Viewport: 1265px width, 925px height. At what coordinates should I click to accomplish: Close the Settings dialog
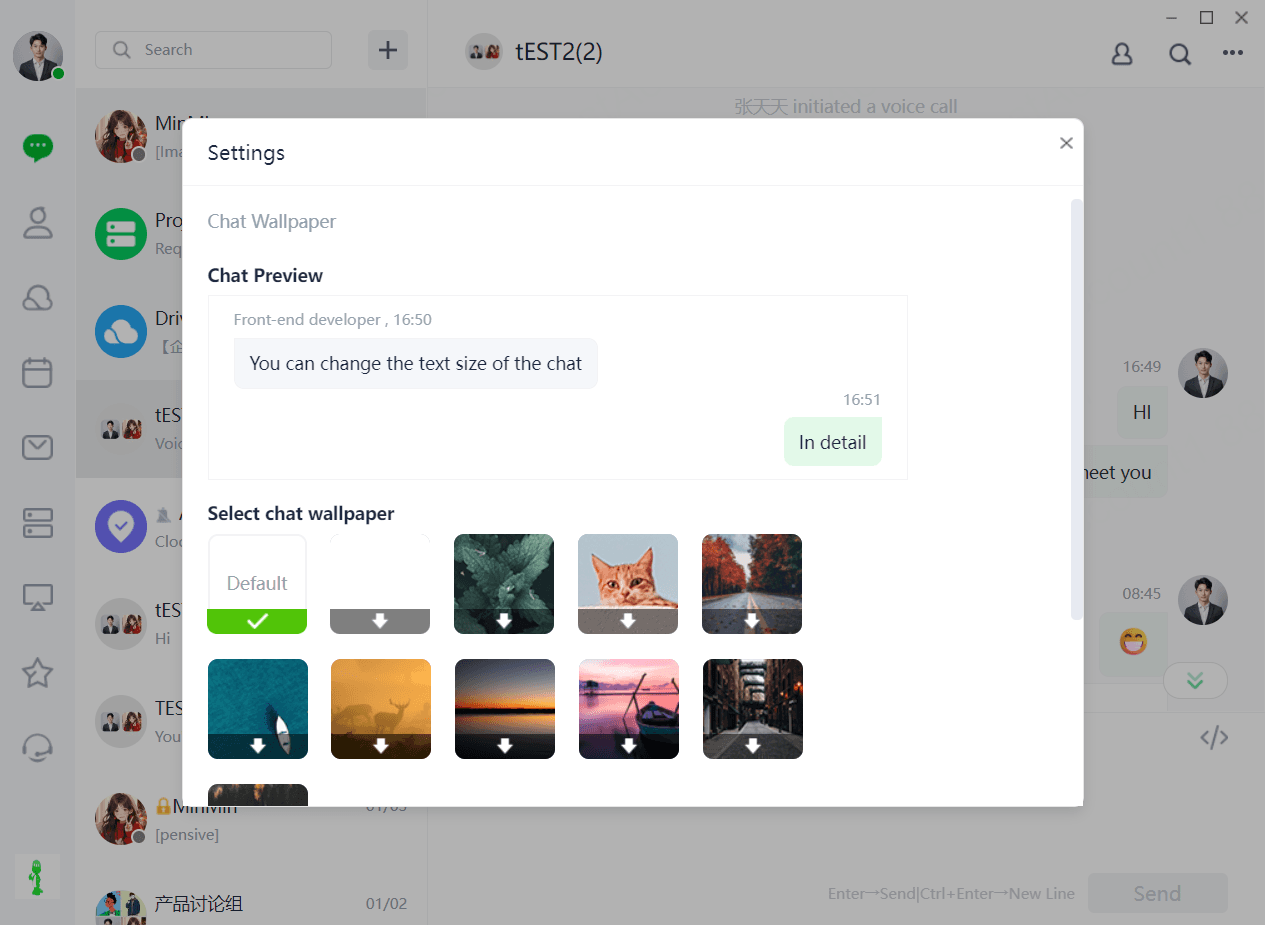pos(1066,143)
